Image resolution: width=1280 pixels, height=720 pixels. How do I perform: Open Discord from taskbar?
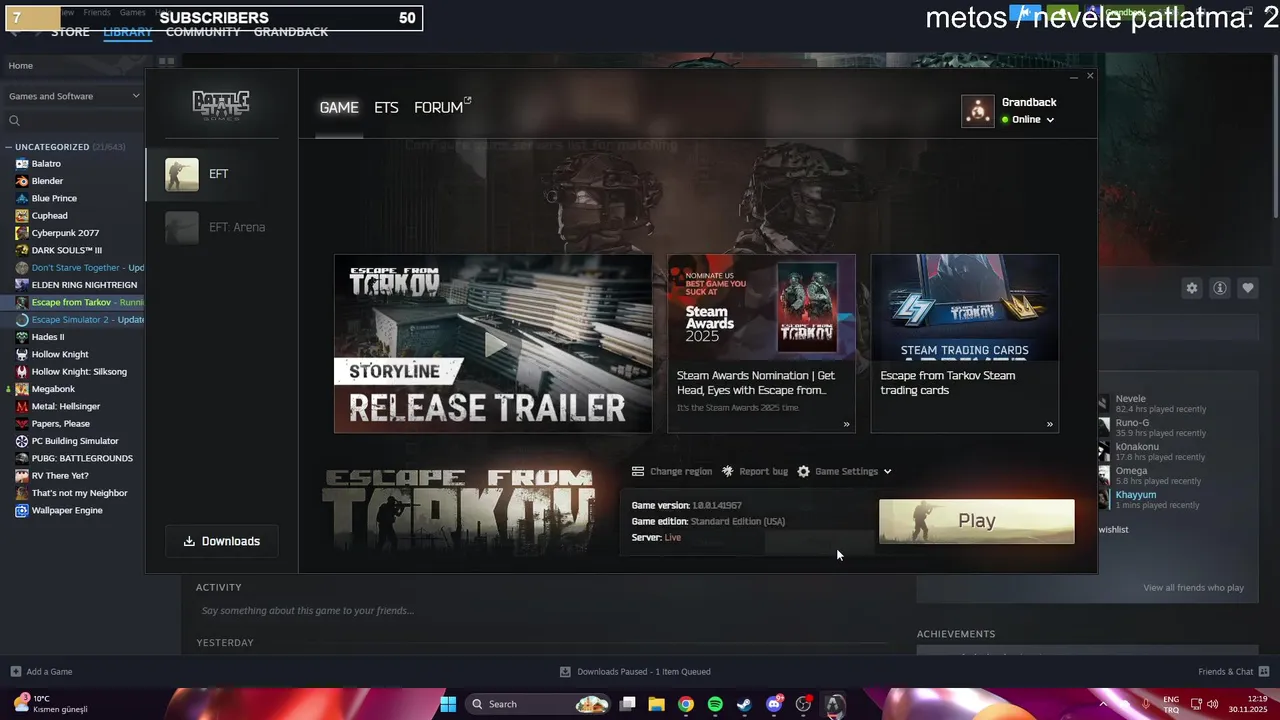click(774, 704)
